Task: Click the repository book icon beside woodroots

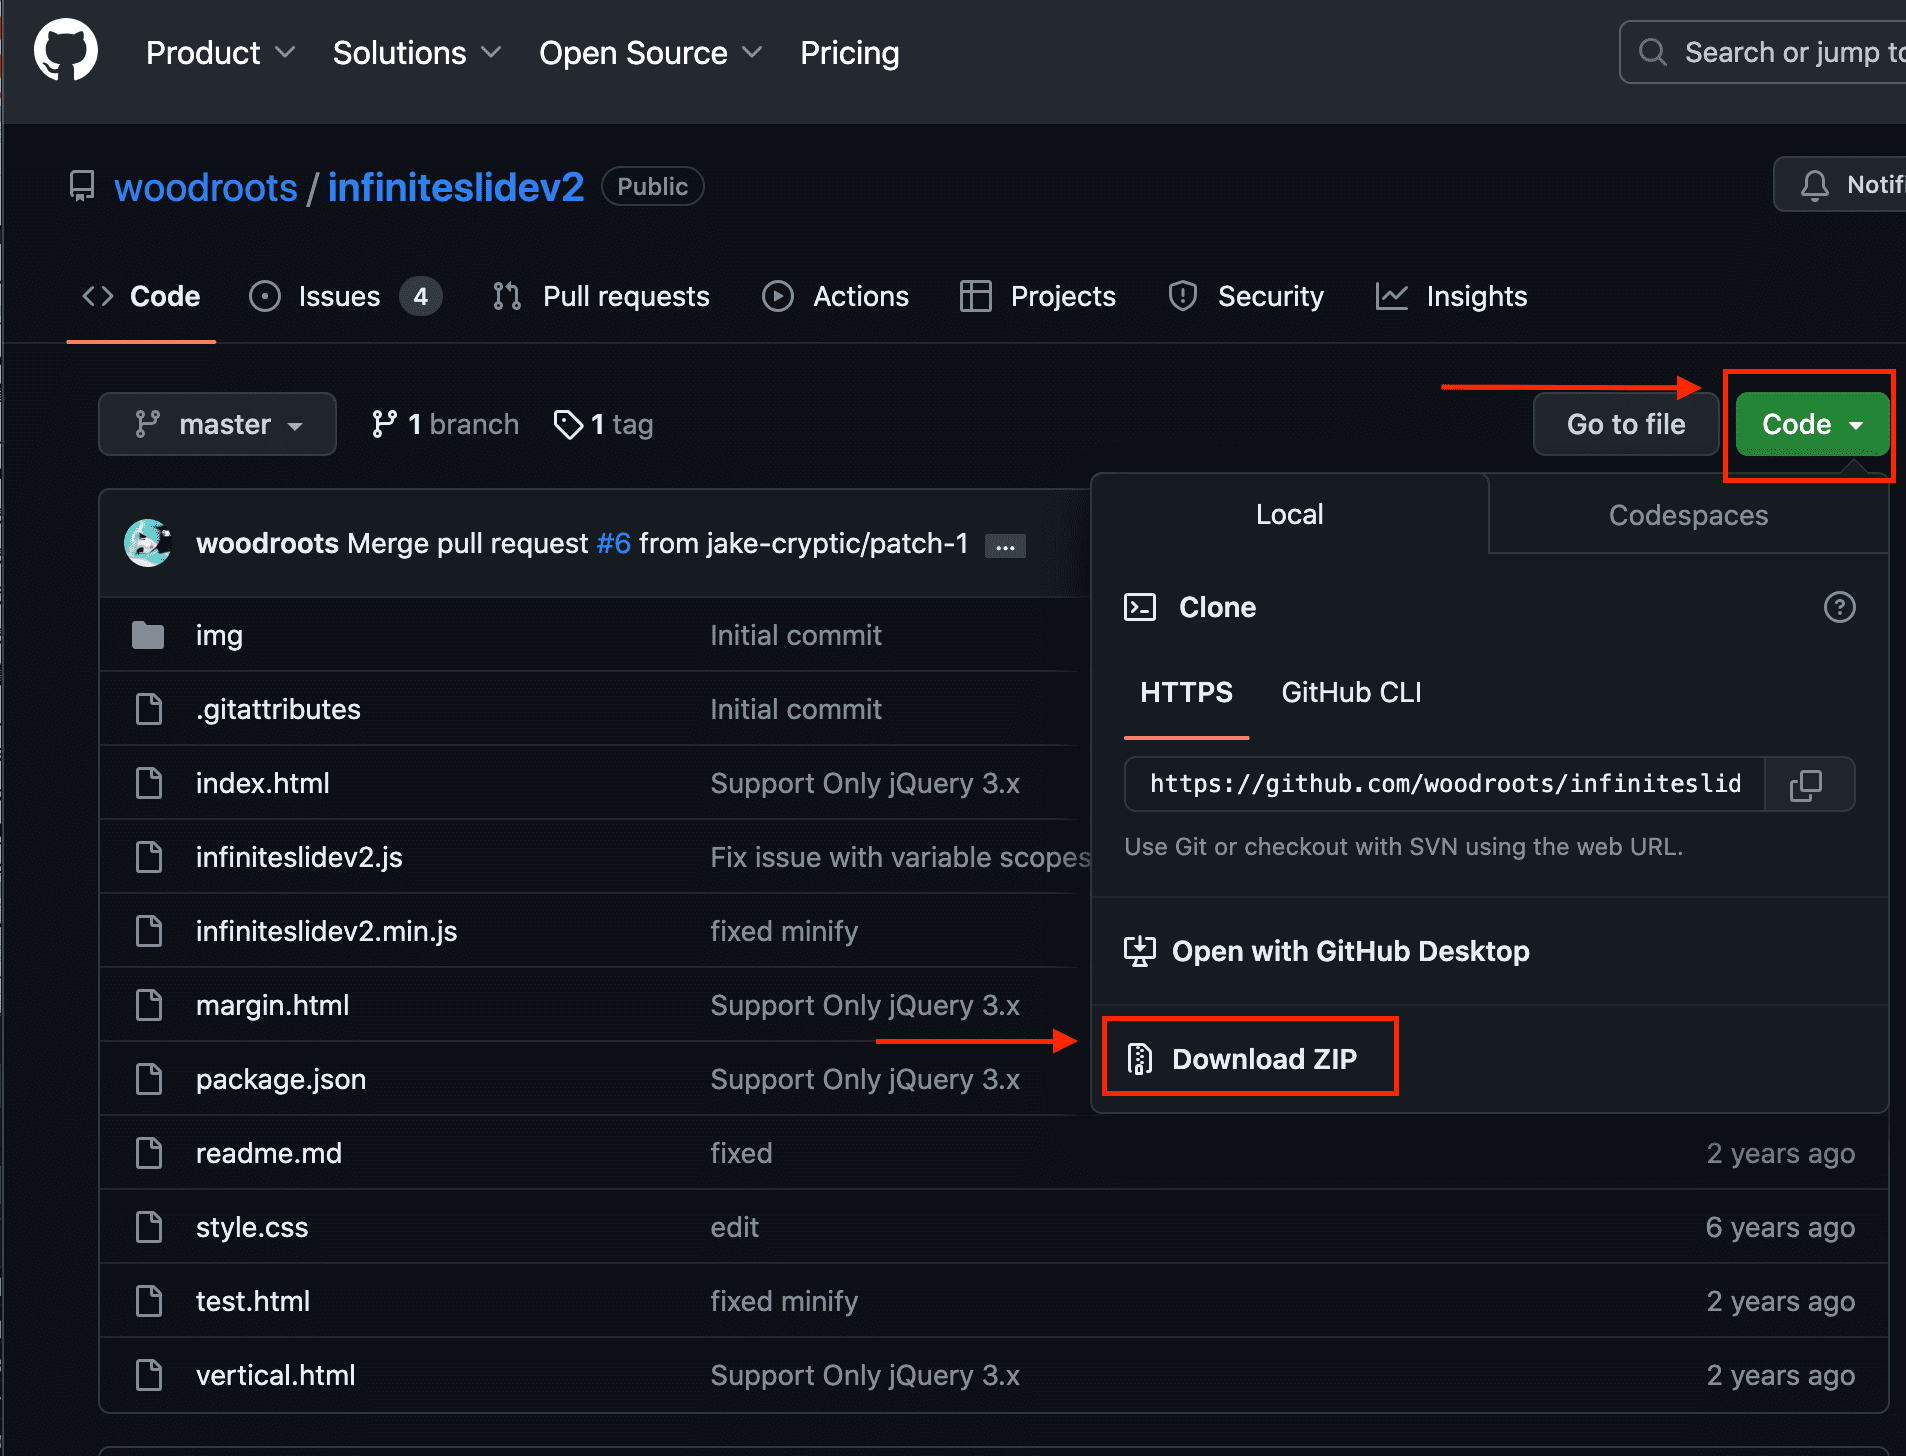Action: point(82,186)
